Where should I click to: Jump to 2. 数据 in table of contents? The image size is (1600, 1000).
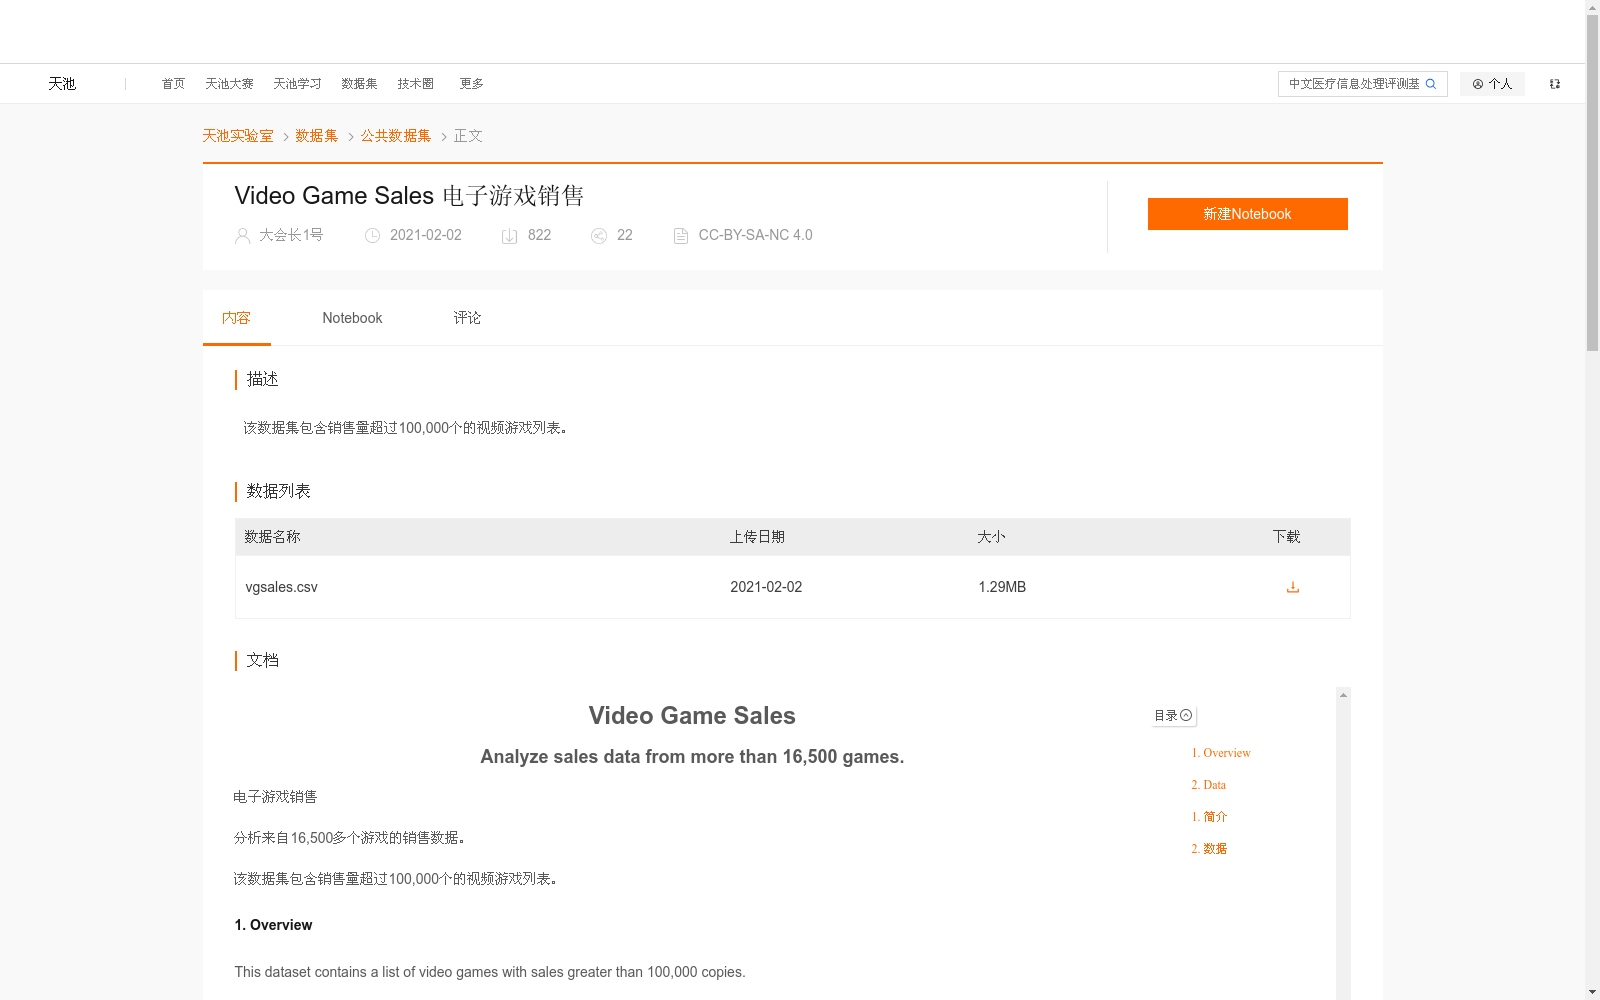tap(1209, 849)
